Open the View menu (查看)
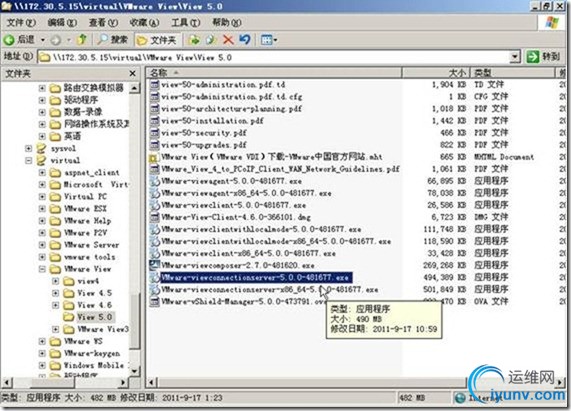 click(103, 23)
